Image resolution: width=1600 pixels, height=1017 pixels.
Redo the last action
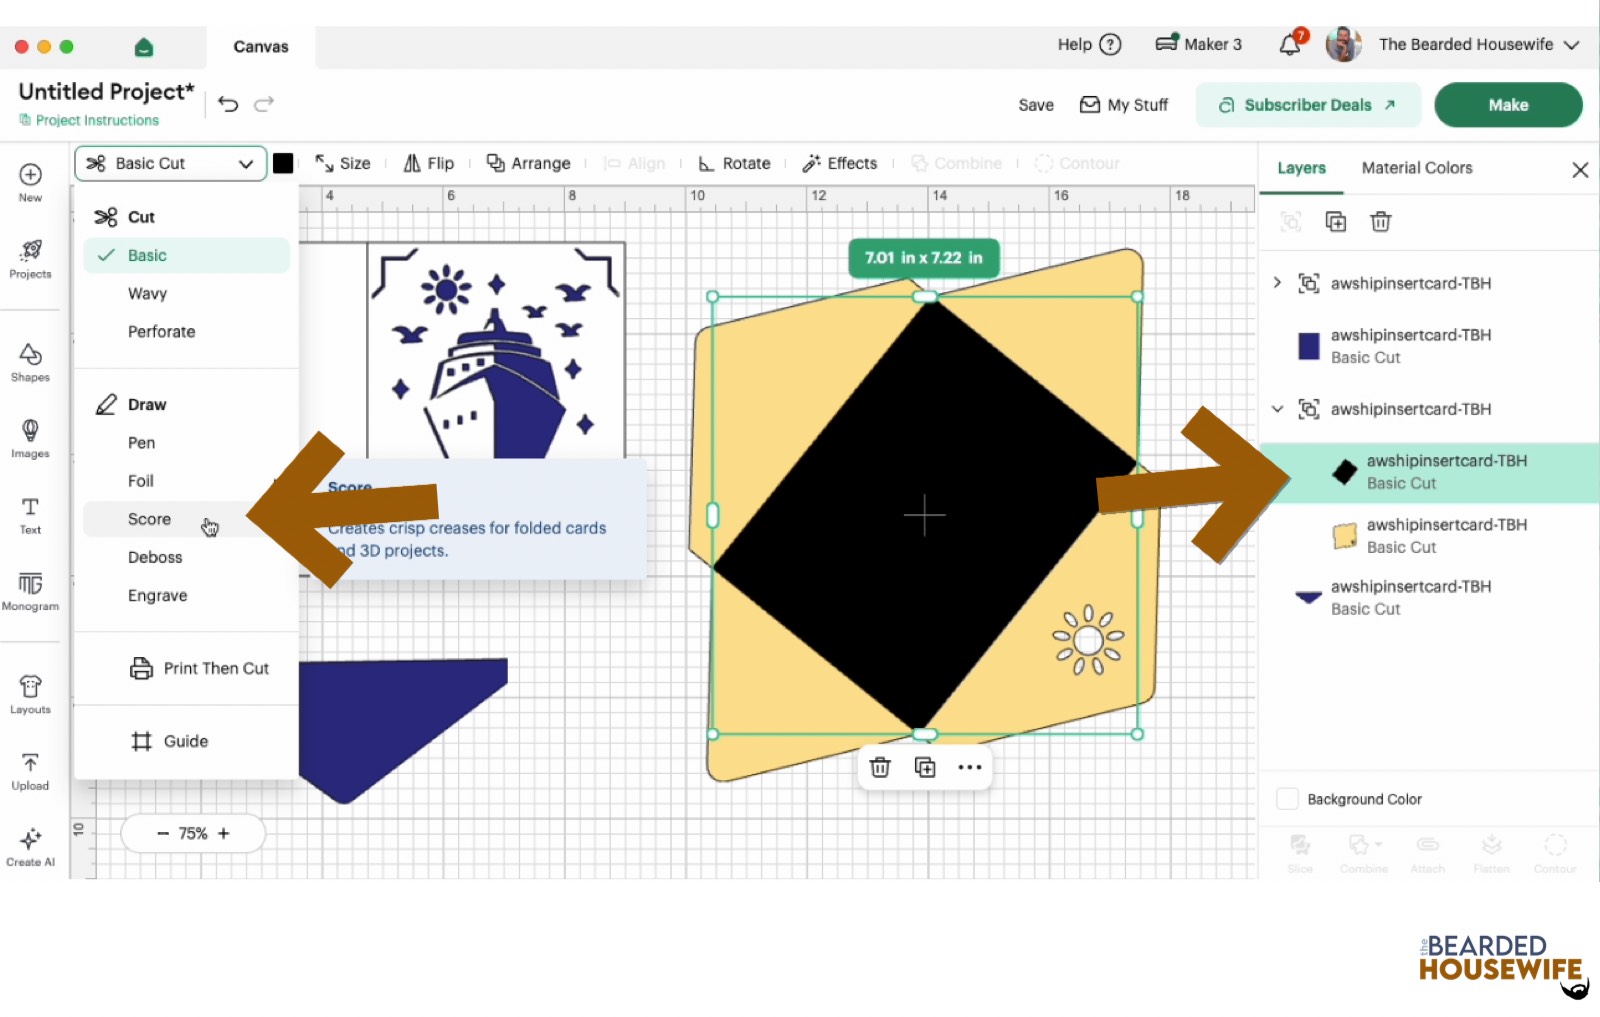click(x=264, y=104)
